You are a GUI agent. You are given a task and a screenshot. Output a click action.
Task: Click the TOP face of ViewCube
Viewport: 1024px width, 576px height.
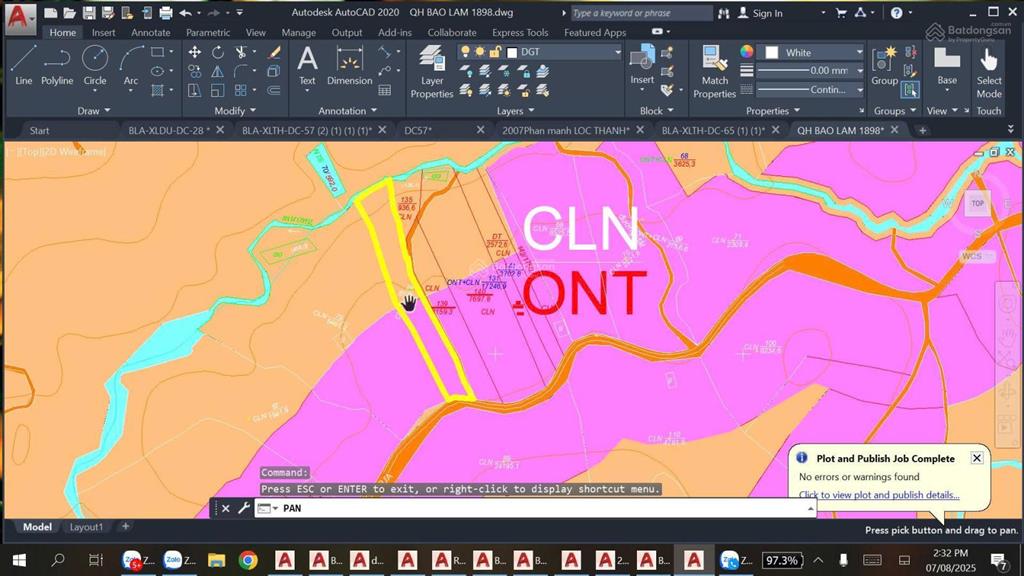977,203
